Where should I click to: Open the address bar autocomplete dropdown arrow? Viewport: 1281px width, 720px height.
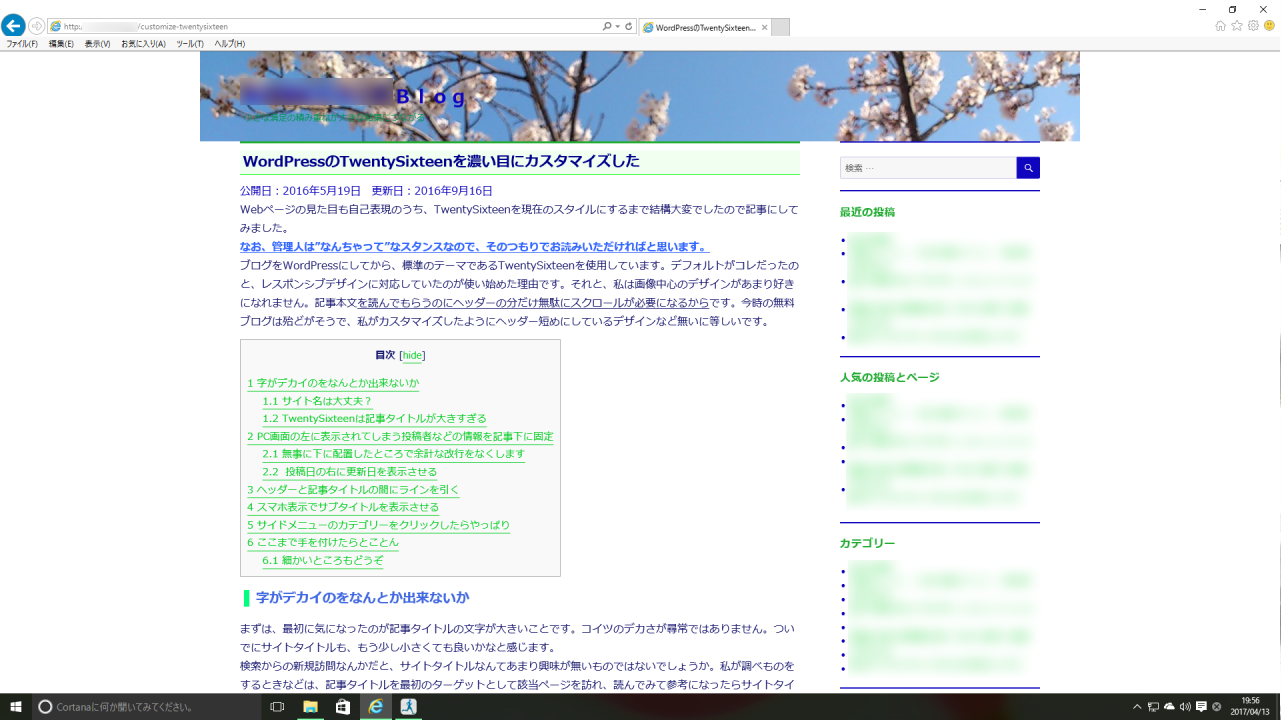(618, 27)
